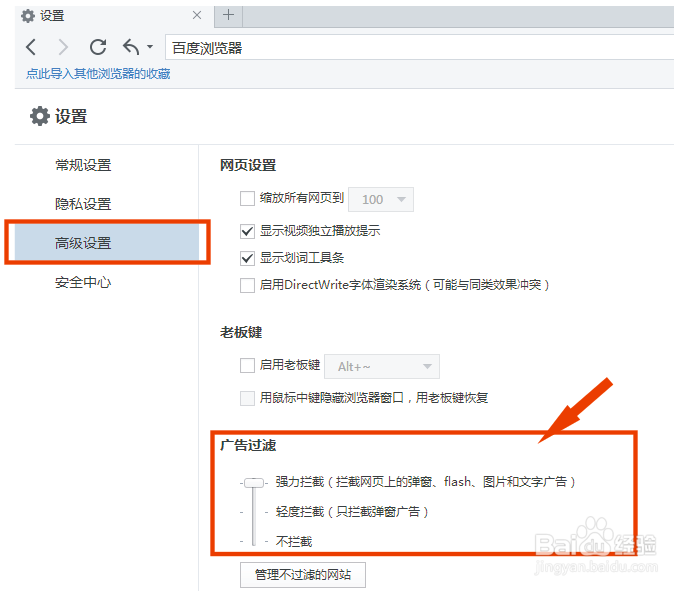Select the 设置 browser tab

(x=114, y=16)
